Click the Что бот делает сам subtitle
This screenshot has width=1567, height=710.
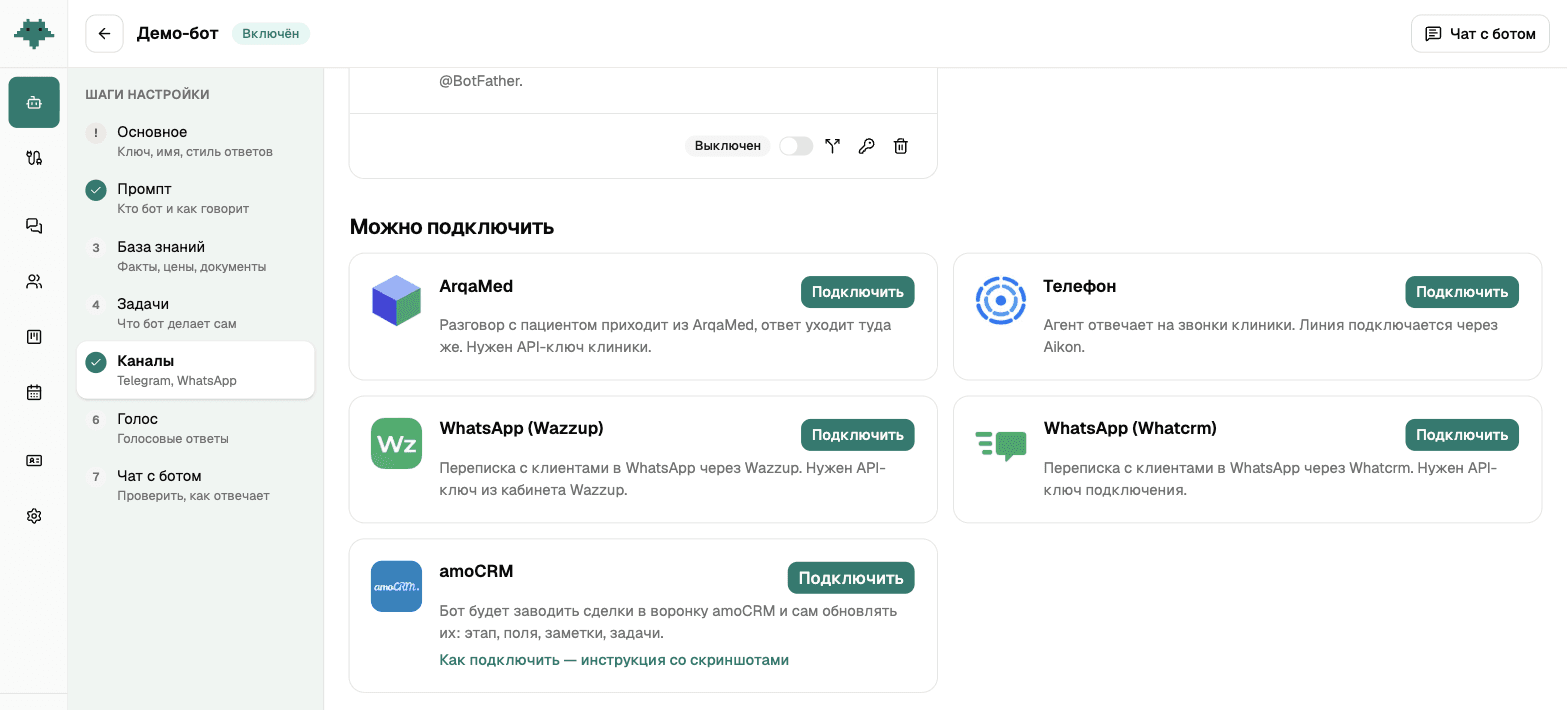coord(177,324)
